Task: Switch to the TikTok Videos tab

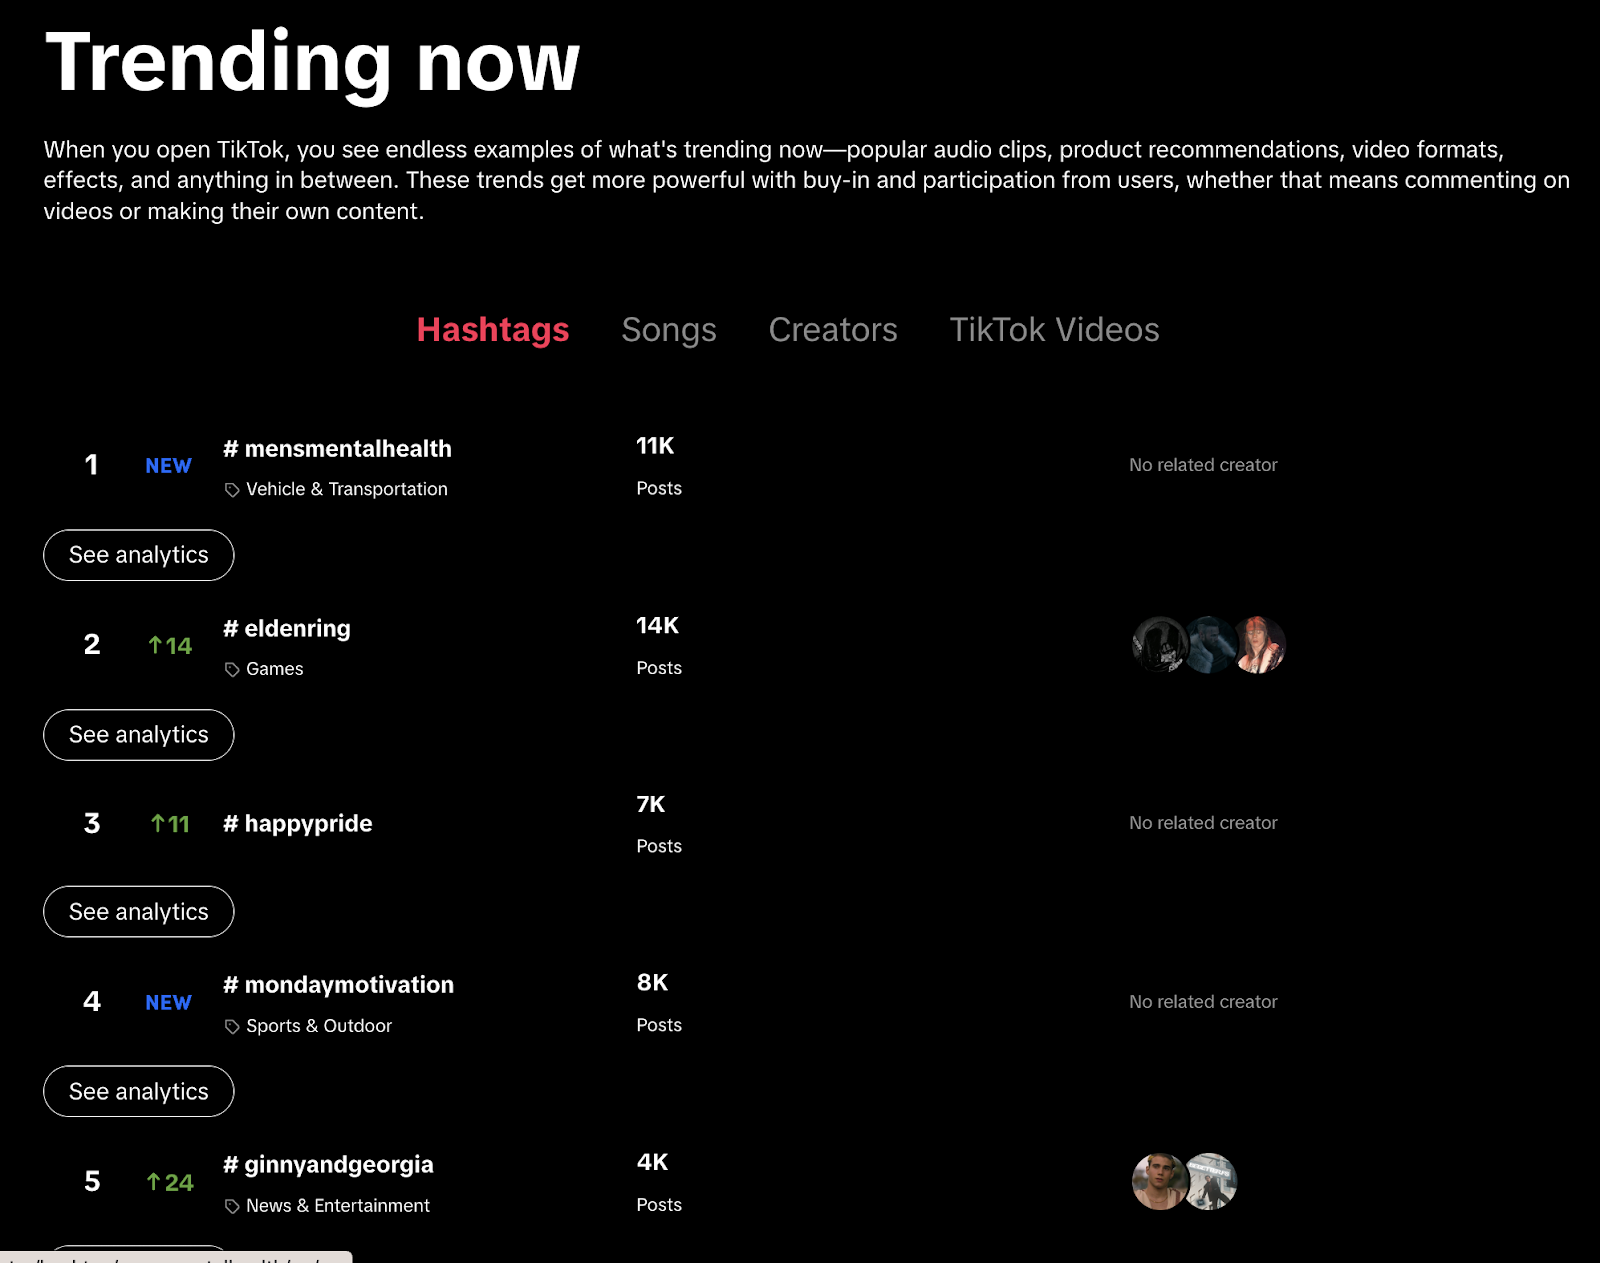Action: pos(1055,329)
